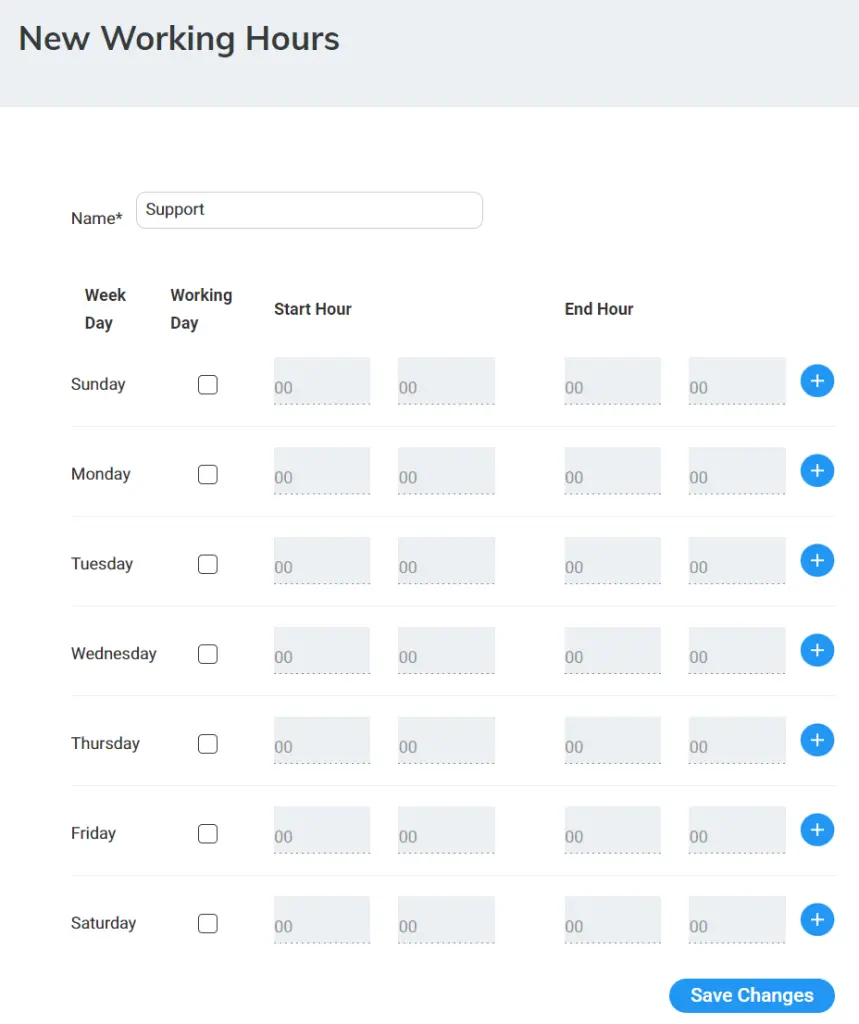This screenshot has width=859, height=1024.
Task: Add a time slot for Monday
Action: point(817,471)
